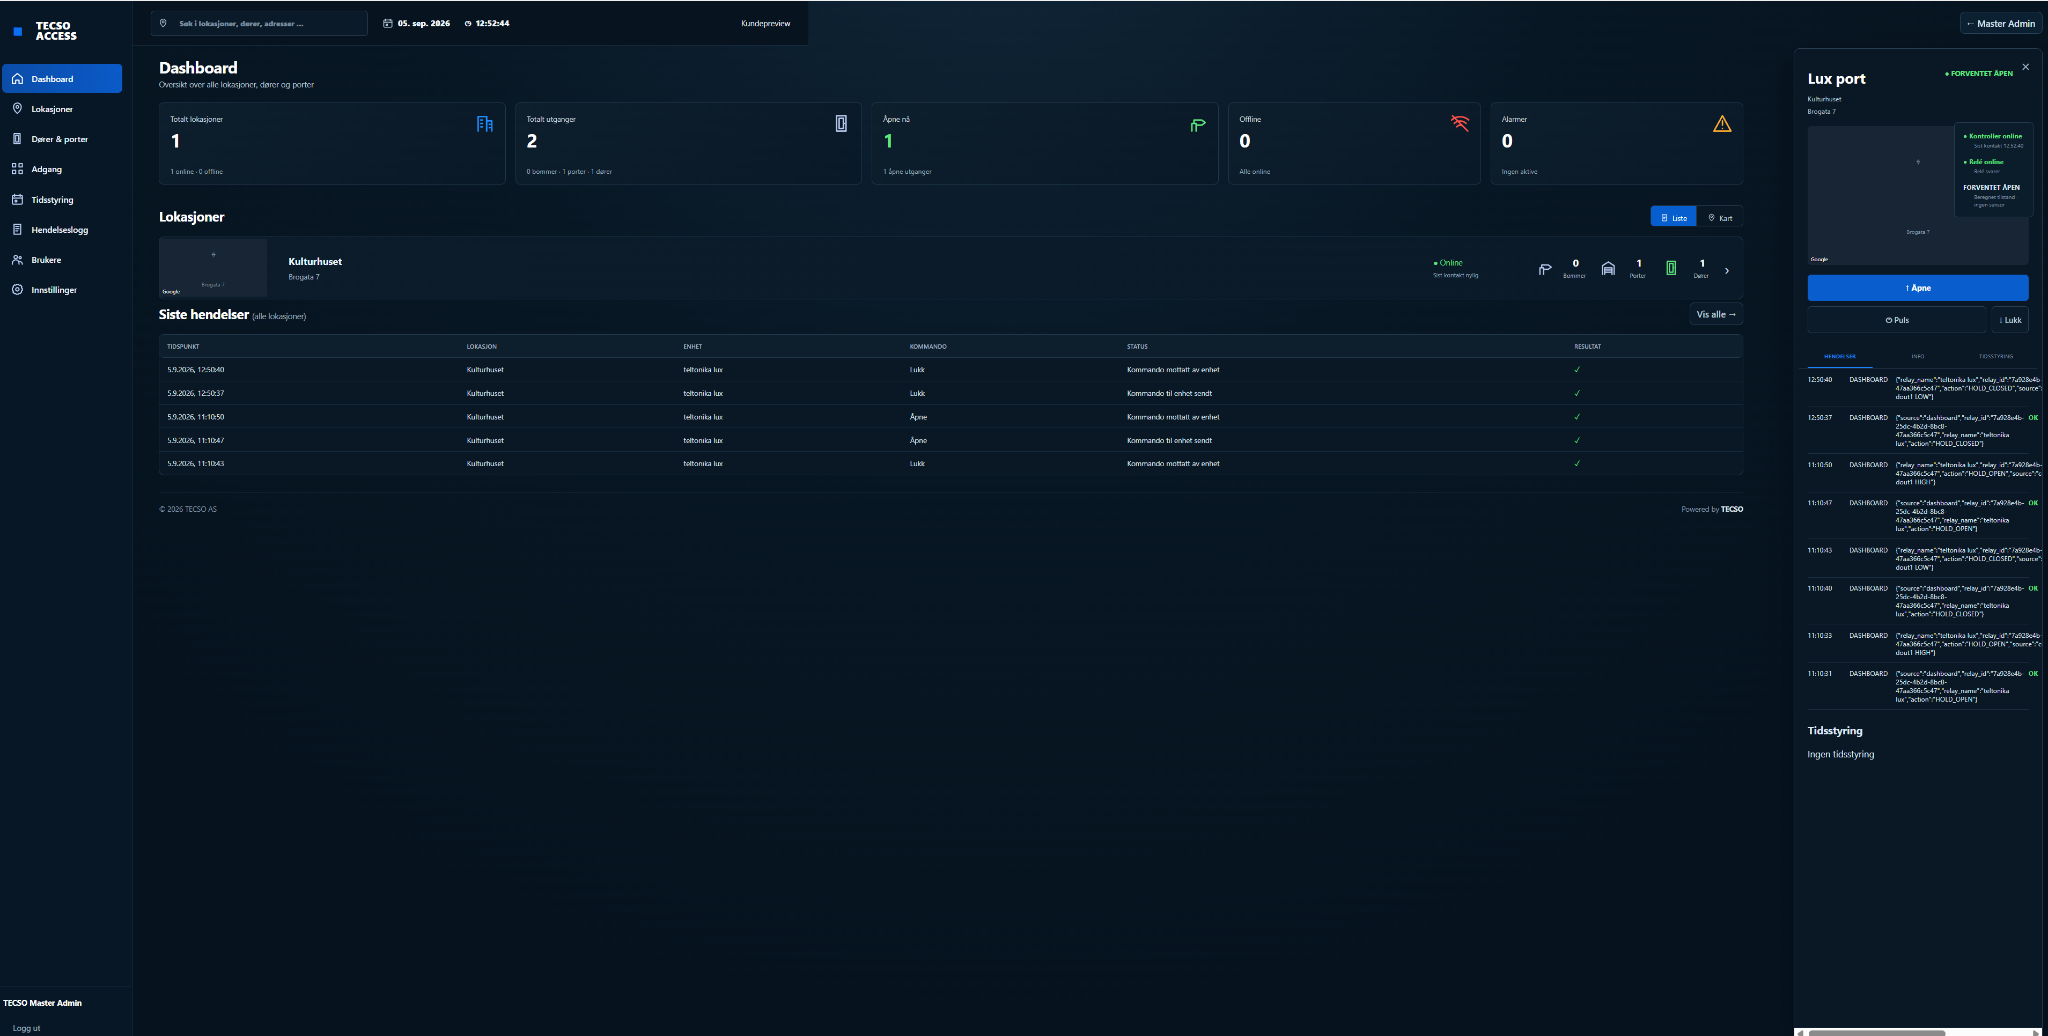Open the Kulturhuset map thumbnail
2048x1036 pixels.
pyautogui.click(x=213, y=267)
